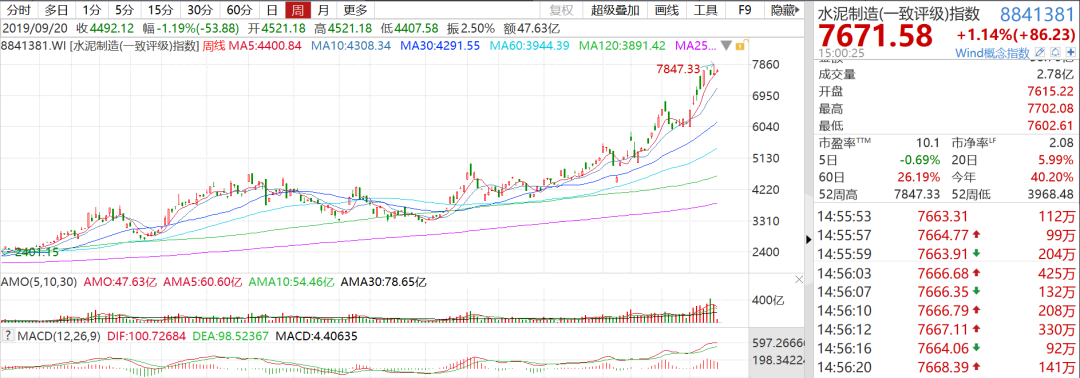Screen dimensions: 1080x378
Task: Click the F9 button
Action: pos(745,10)
